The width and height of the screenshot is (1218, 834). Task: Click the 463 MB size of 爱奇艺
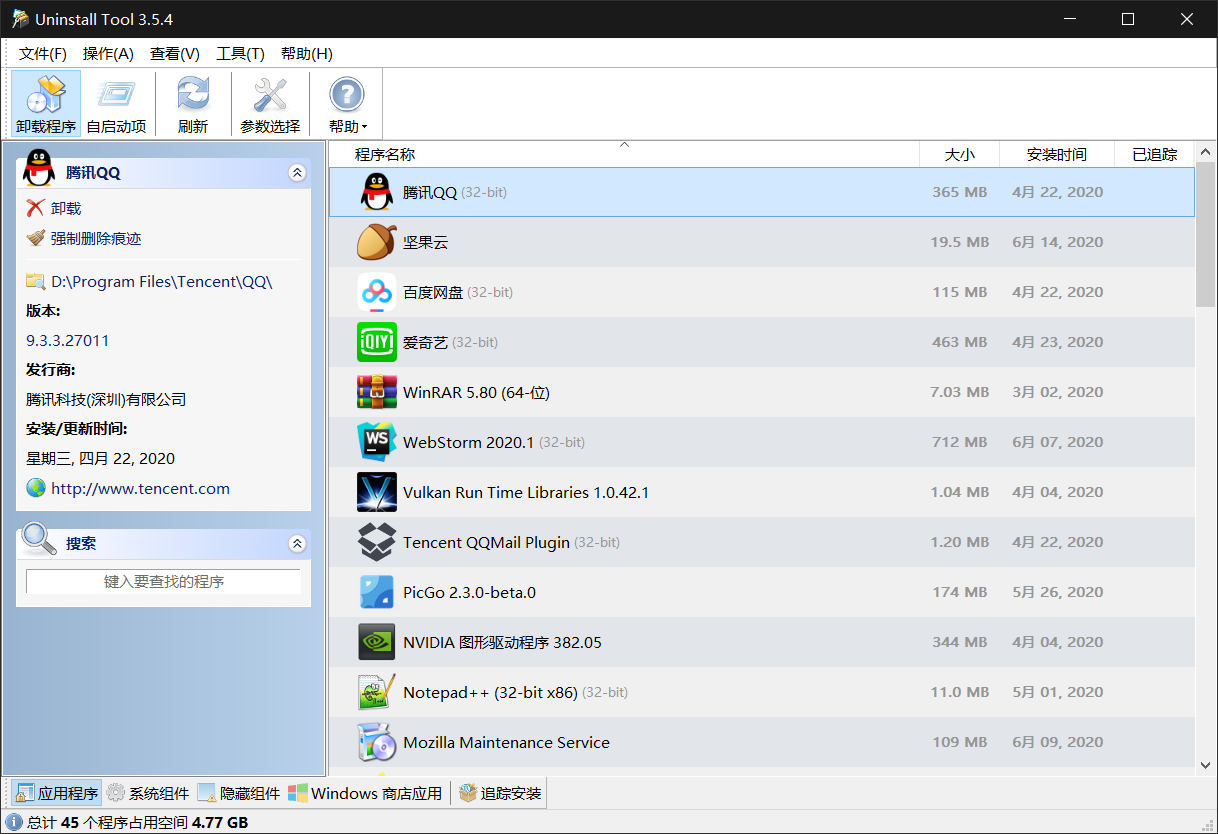click(959, 342)
